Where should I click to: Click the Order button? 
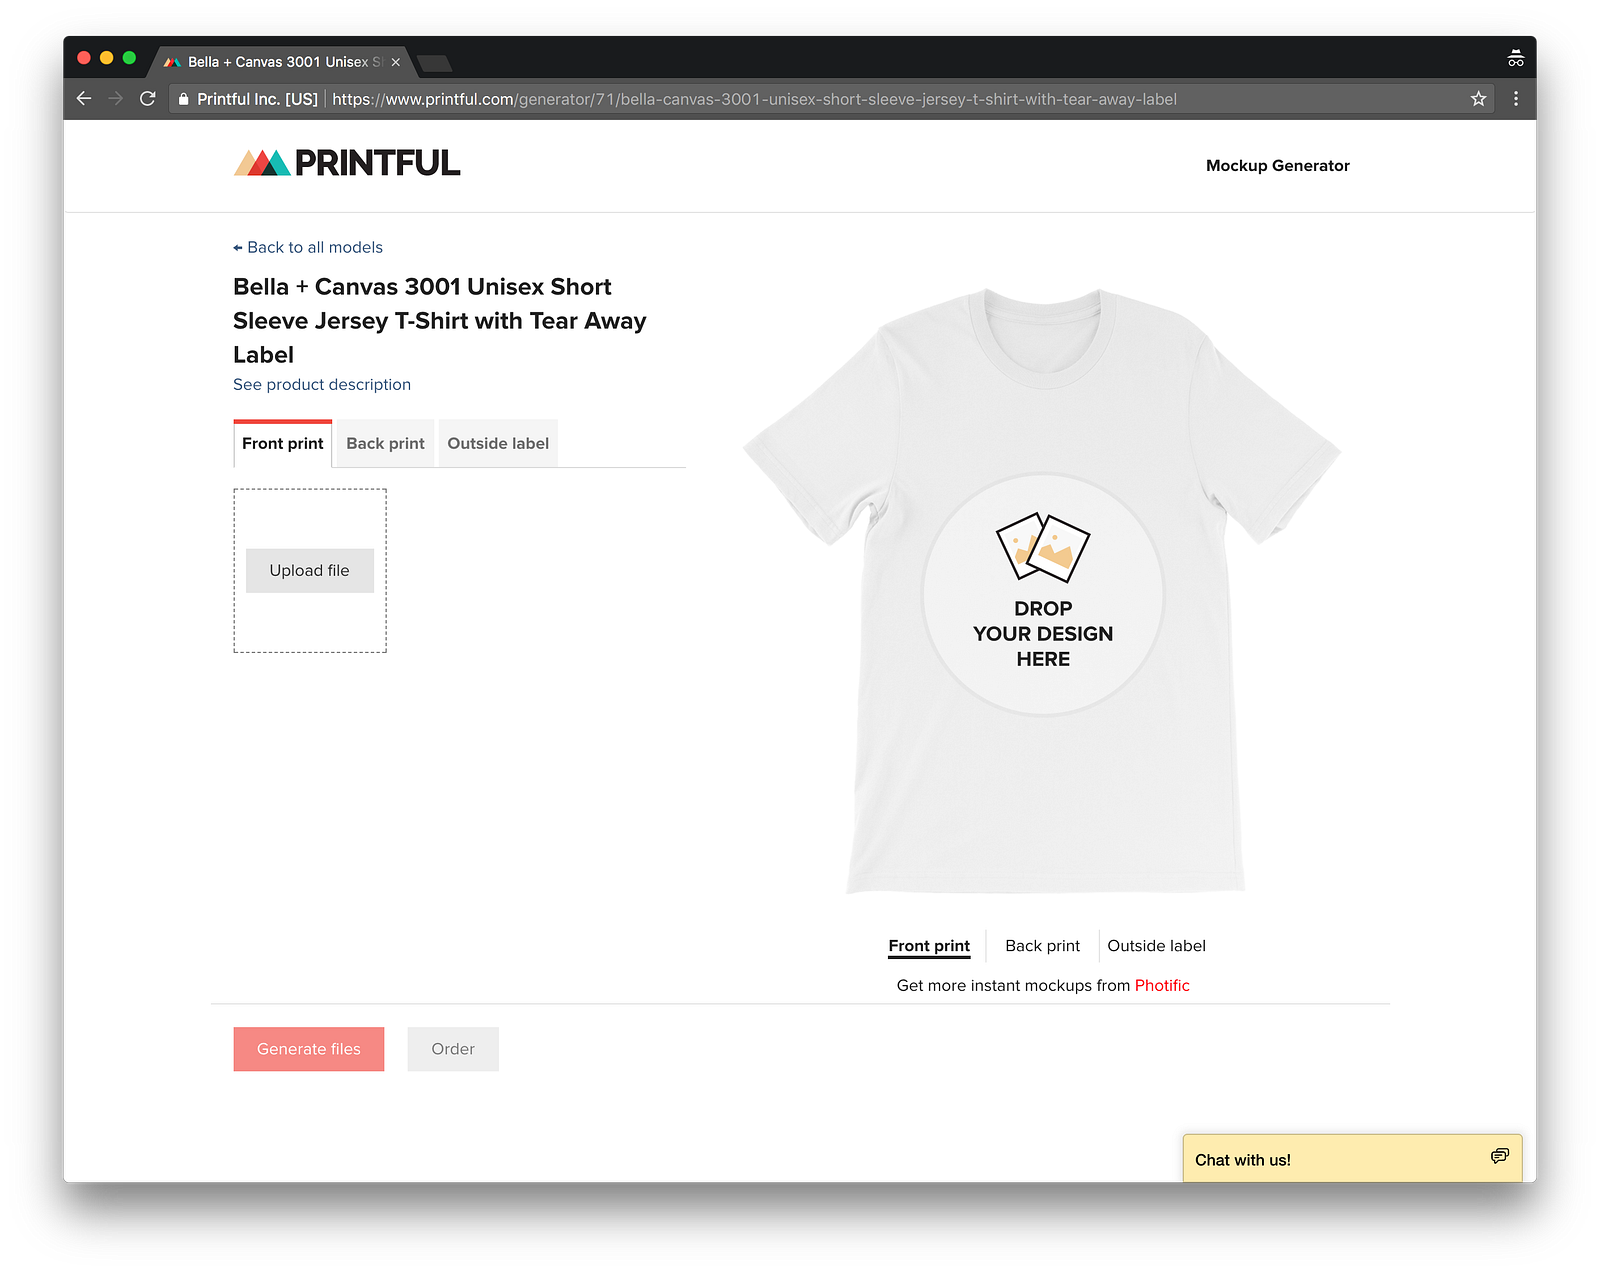point(453,1049)
